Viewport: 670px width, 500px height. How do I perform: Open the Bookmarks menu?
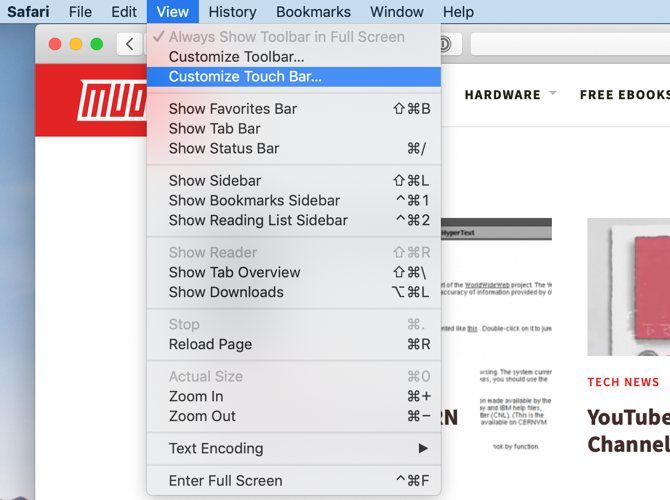[313, 12]
